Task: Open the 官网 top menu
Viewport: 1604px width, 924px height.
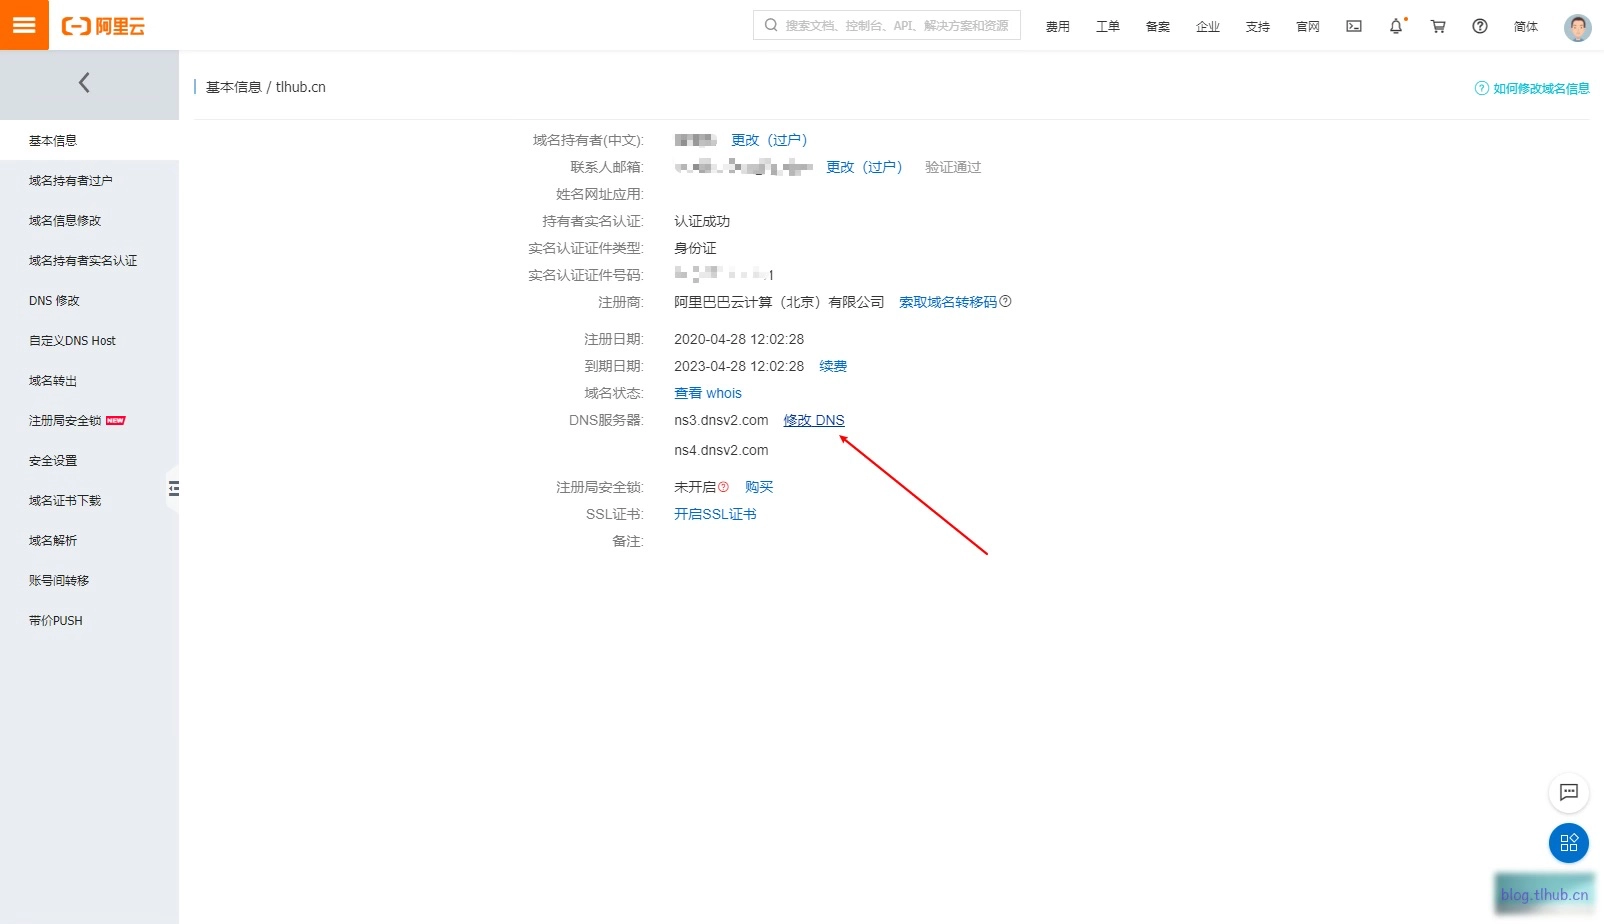Action: [1308, 27]
